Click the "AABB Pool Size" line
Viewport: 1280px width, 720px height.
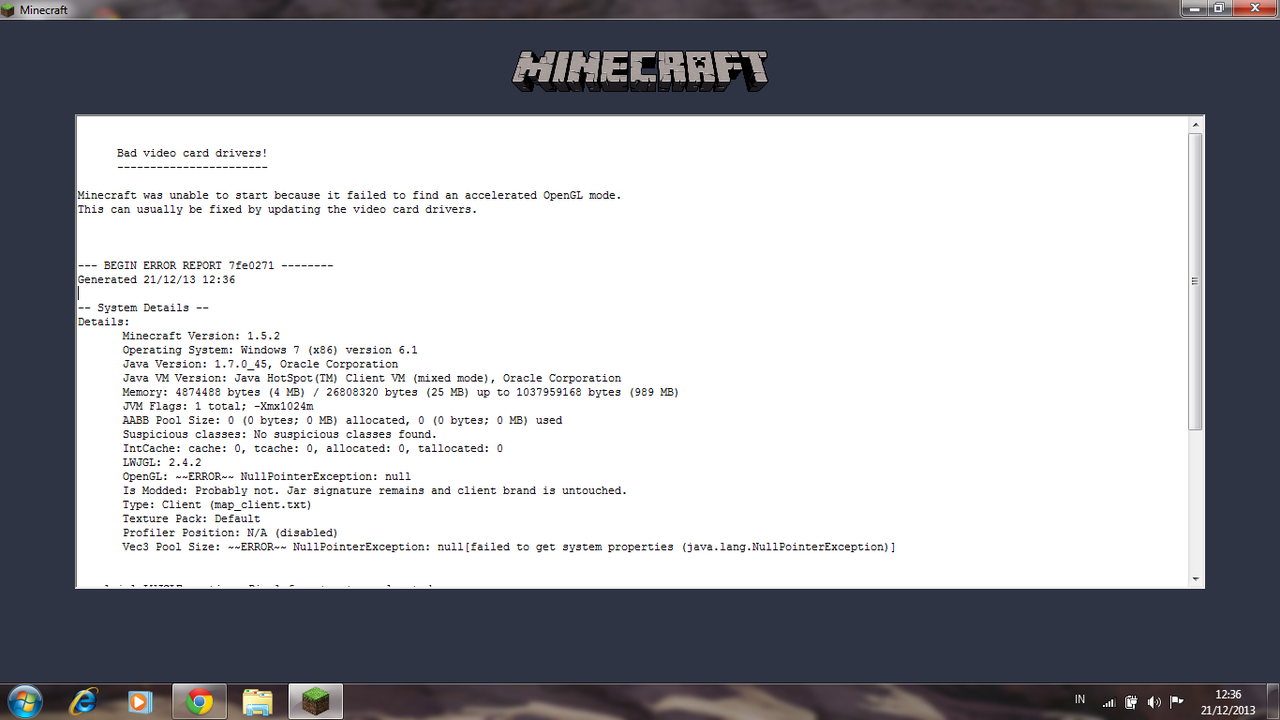coord(342,420)
